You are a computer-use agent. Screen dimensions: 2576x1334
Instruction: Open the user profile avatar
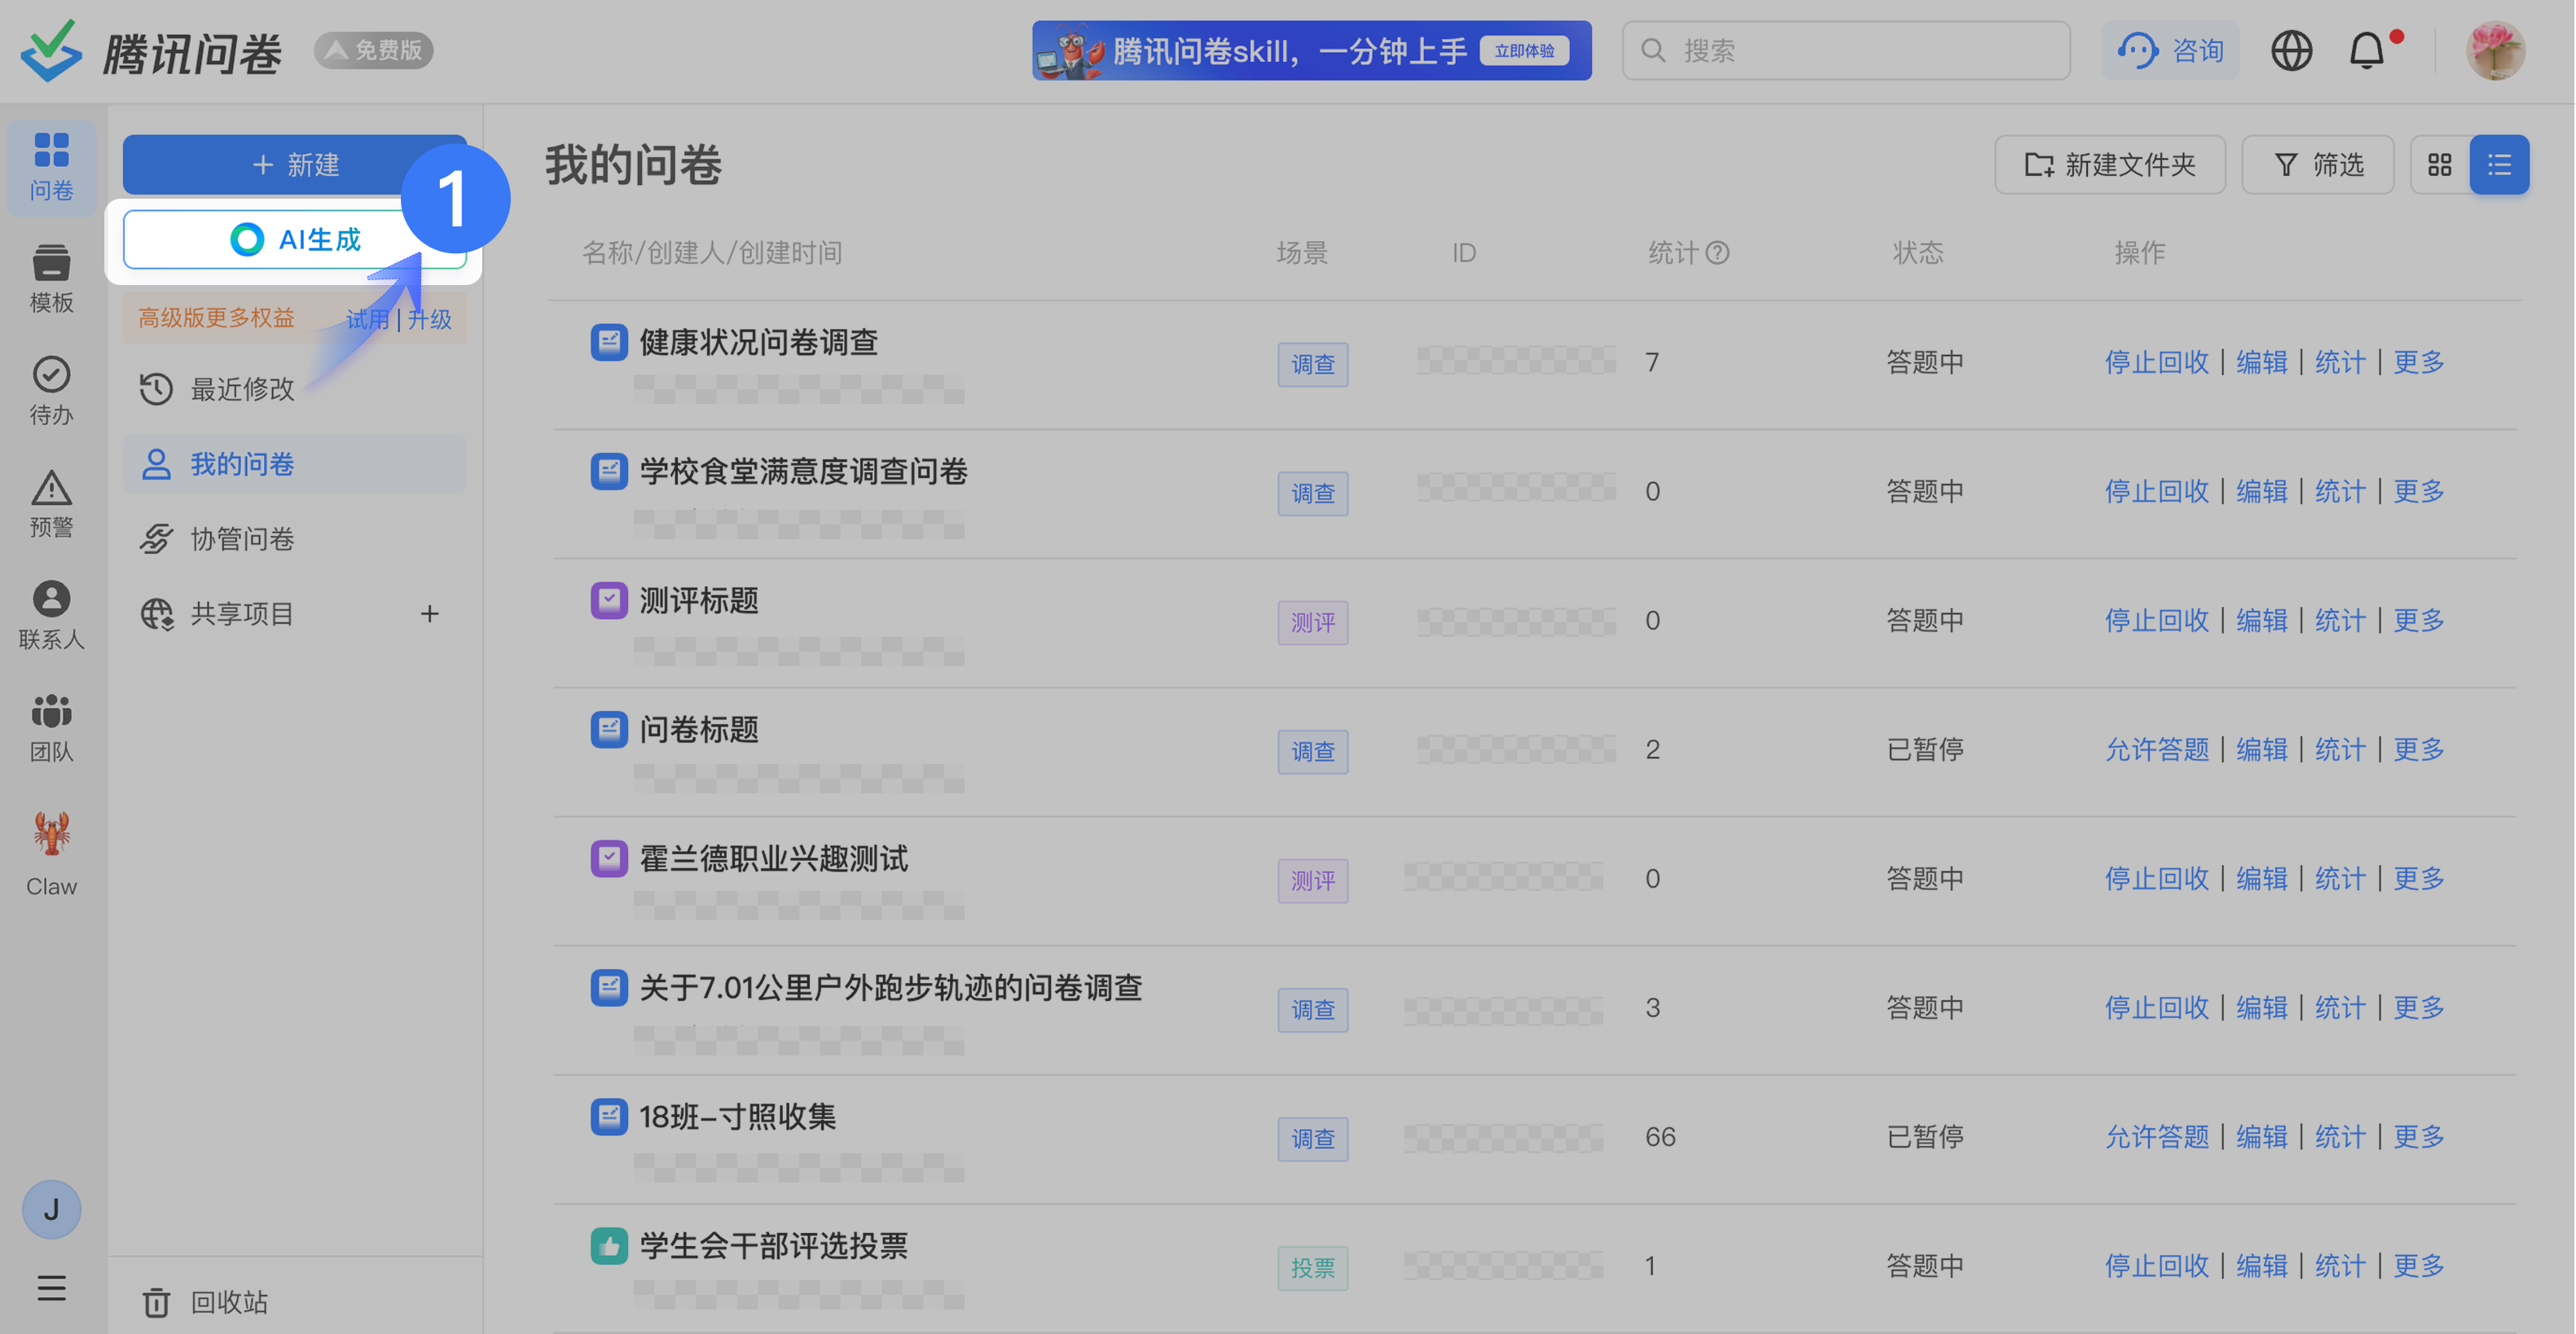click(x=2496, y=50)
